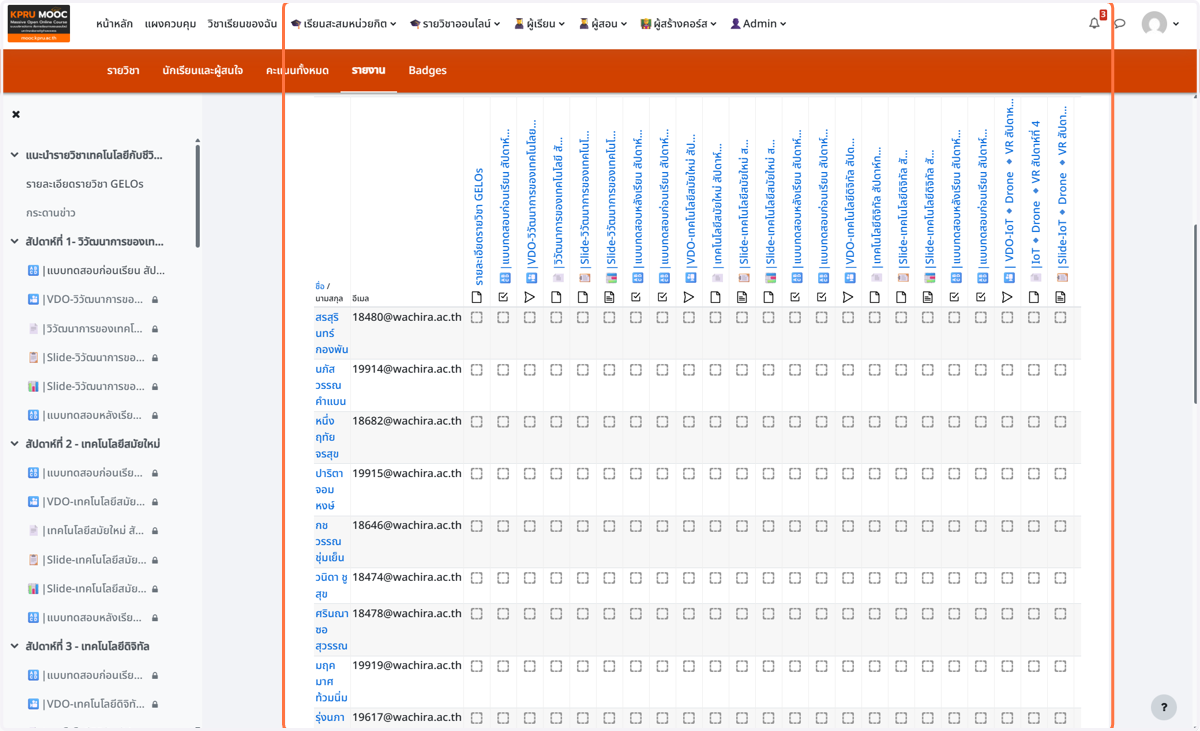Tick GELOs checkbox for 18480@wachira.ac.th

(x=477, y=318)
